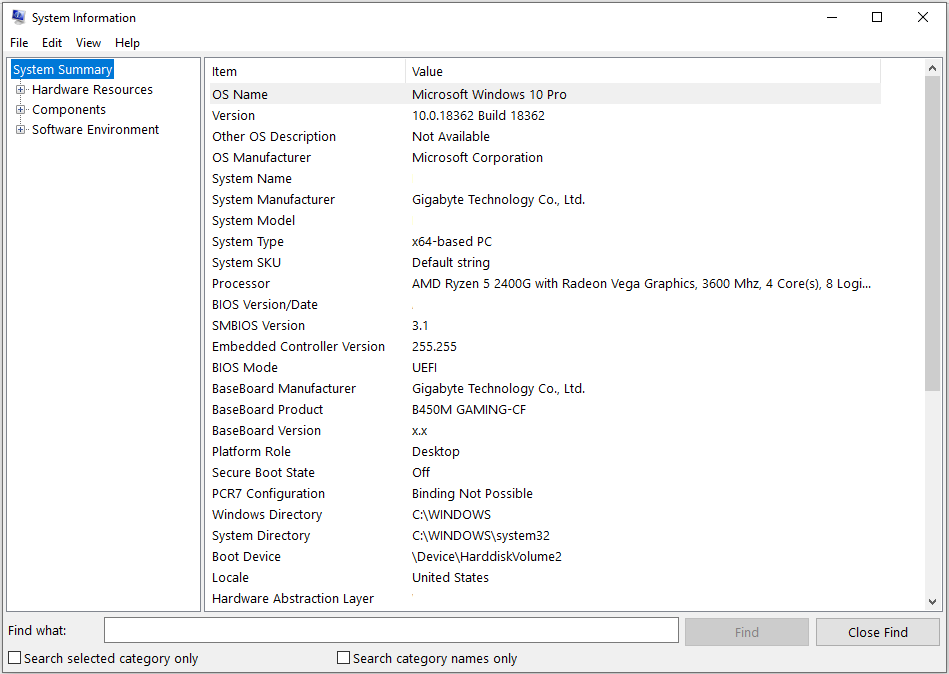
Task: Click the Close Find button
Action: (x=878, y=632)
